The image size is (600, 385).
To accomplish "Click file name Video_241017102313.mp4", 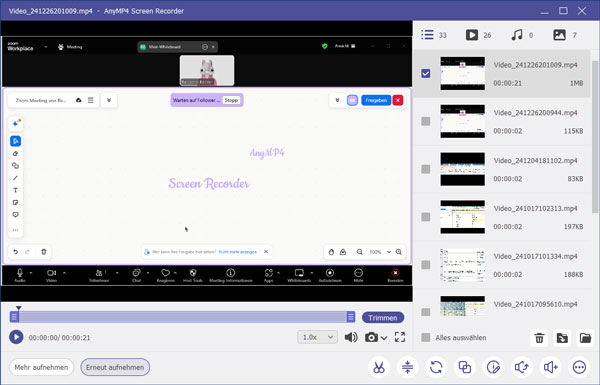I will tap(535, 209).
